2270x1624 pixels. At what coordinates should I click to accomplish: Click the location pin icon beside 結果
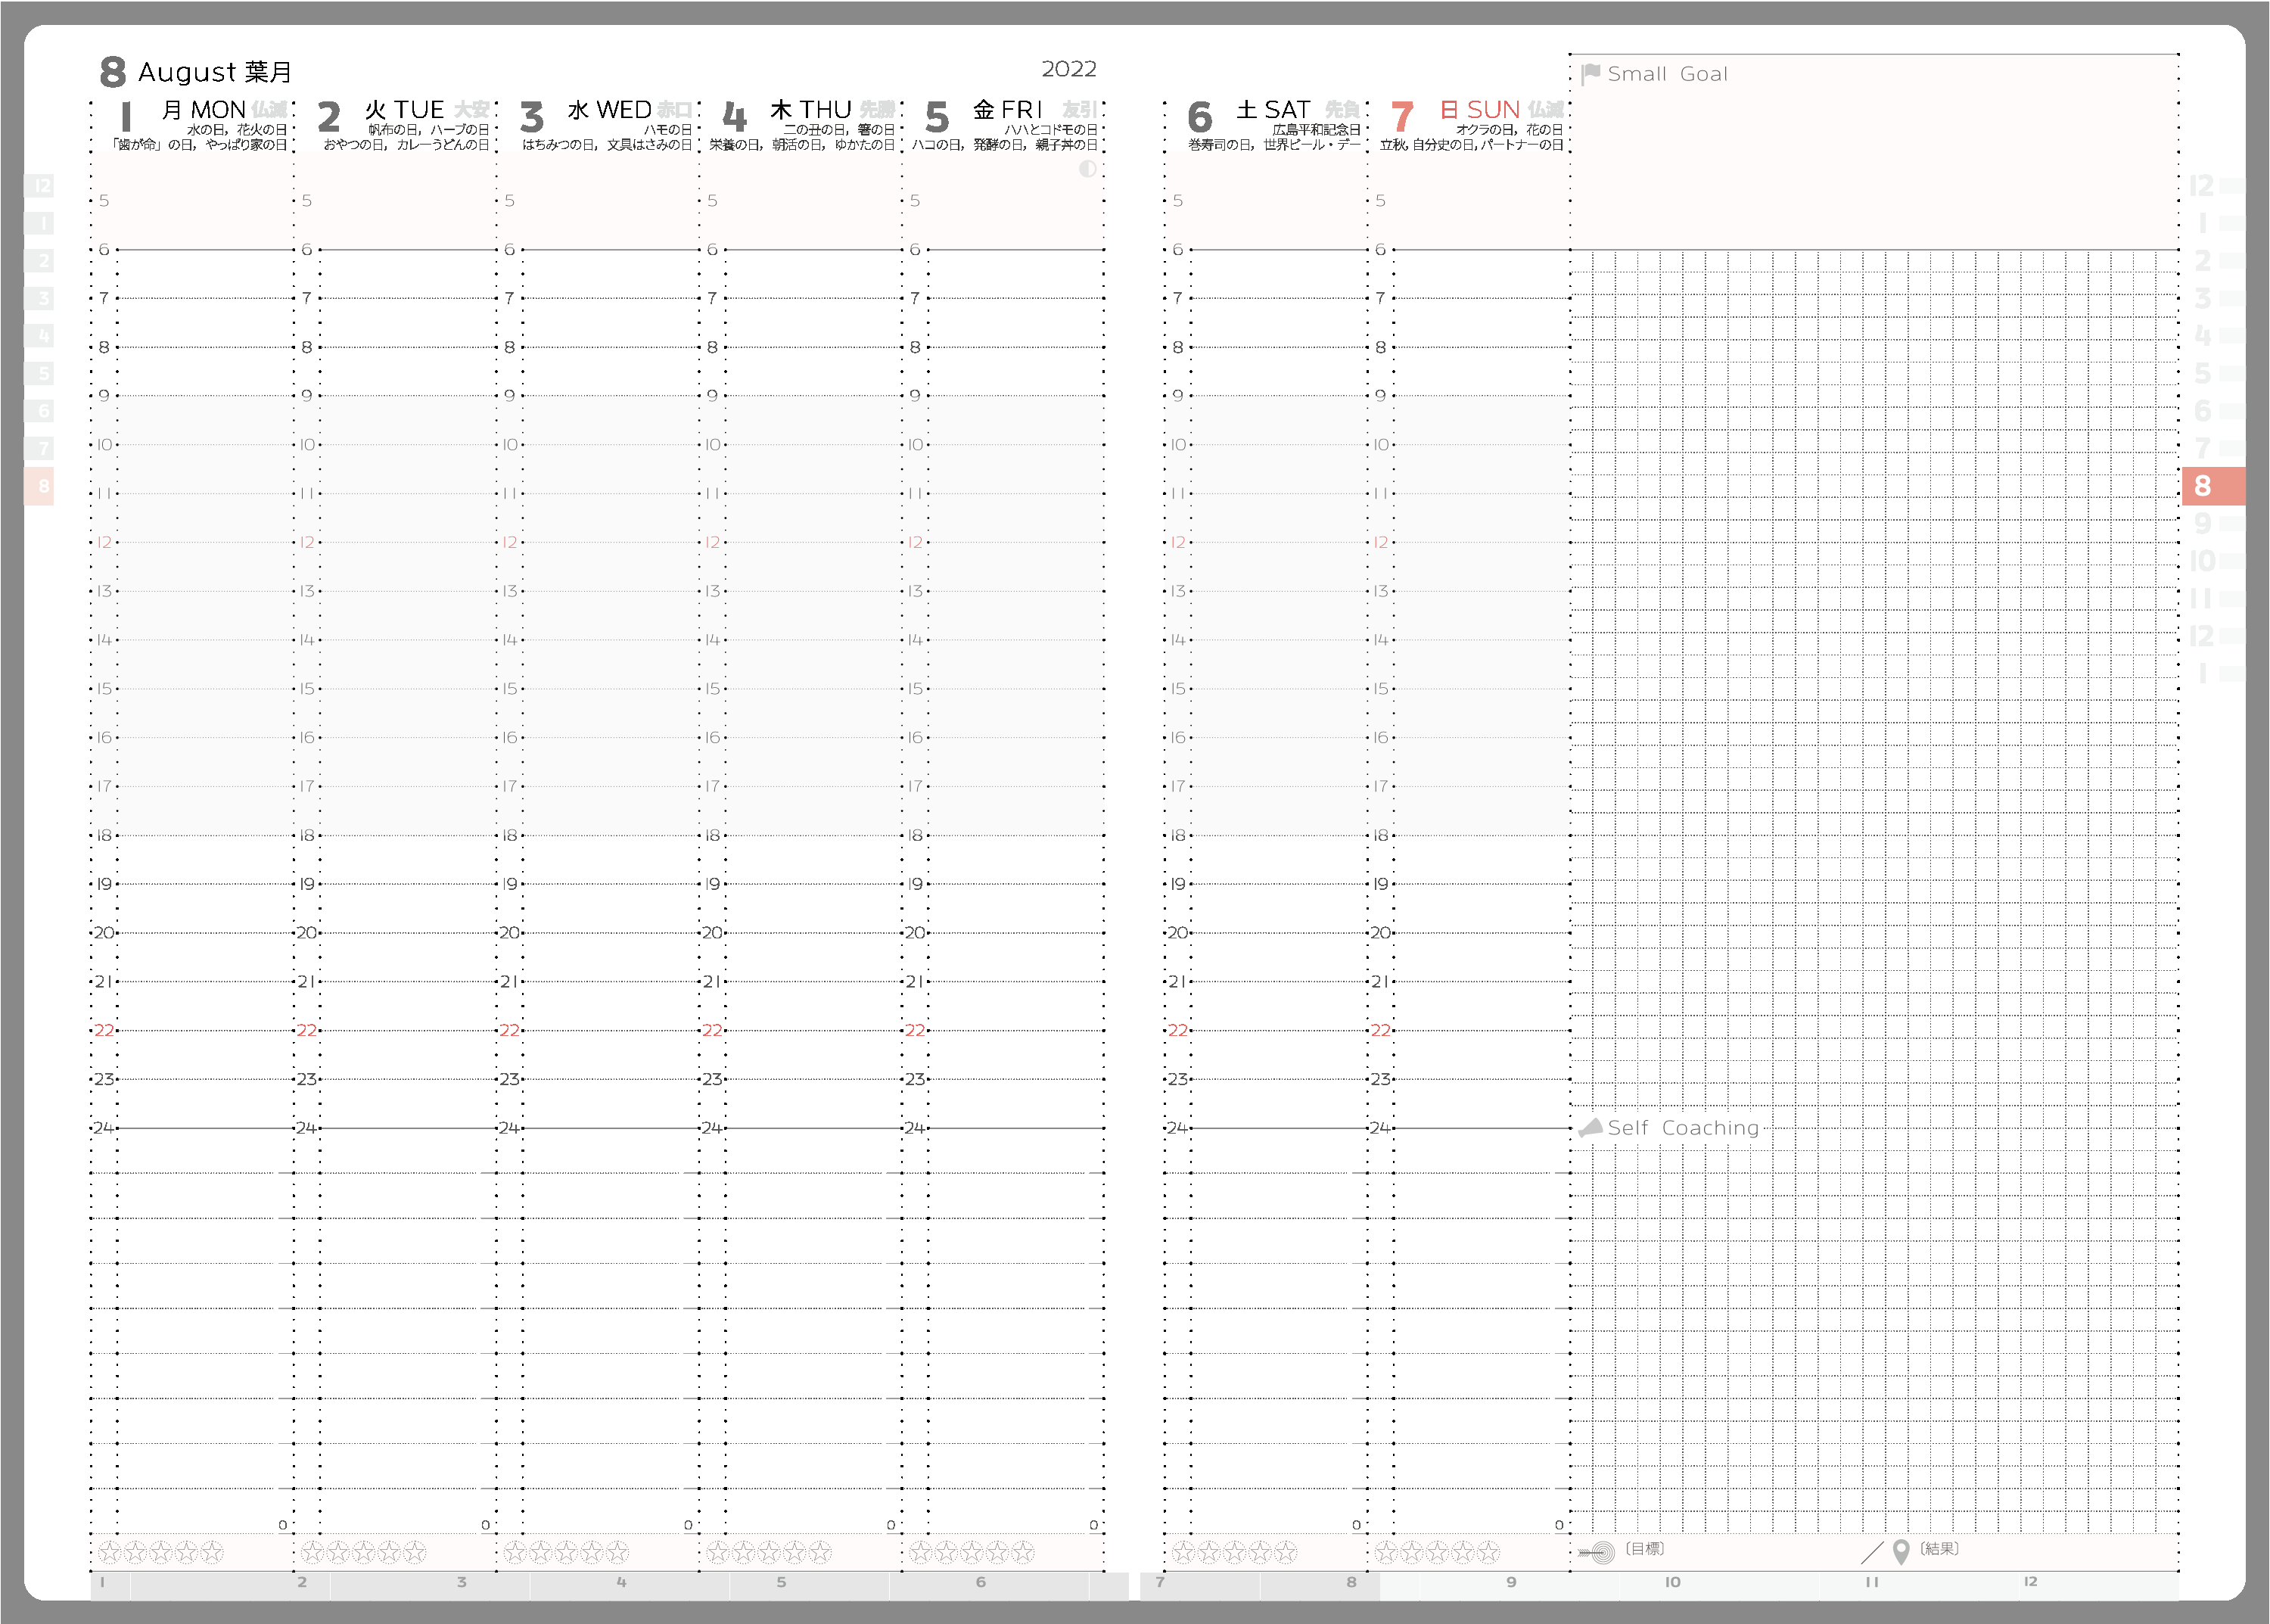point(1901,1551)
